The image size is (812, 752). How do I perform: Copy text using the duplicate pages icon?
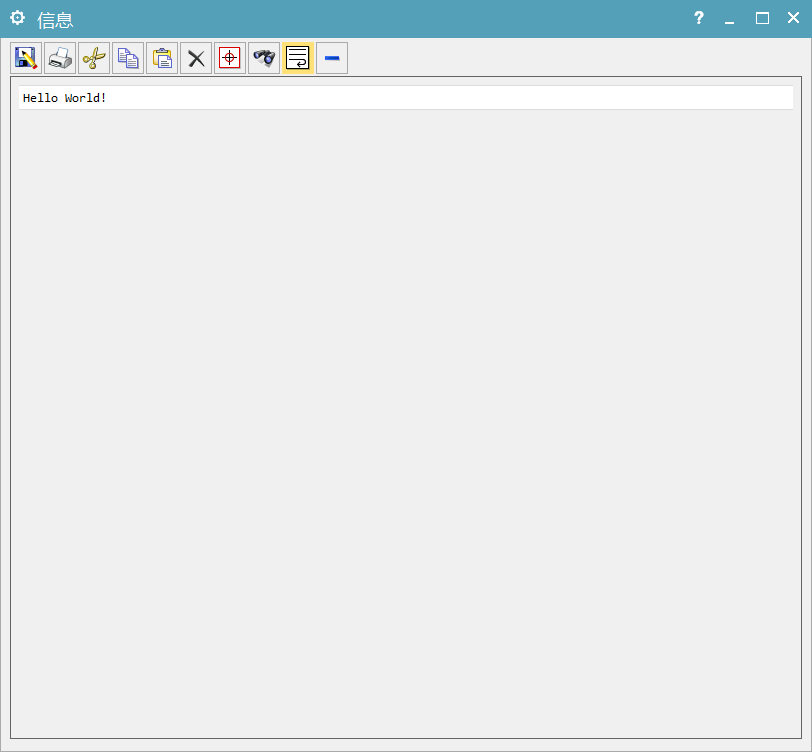point(128,58)
